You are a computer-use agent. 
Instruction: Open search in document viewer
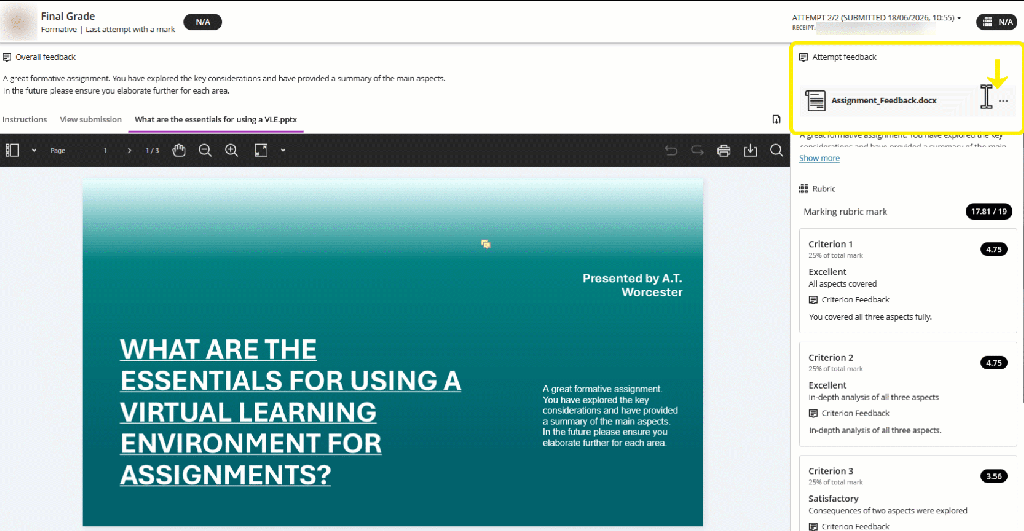click(x=776, y=150)
